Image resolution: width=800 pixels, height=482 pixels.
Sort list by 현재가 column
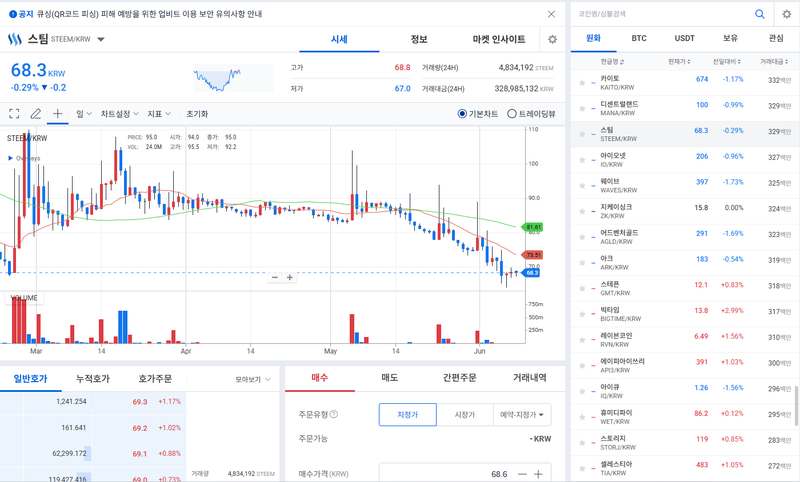[680, 62]
